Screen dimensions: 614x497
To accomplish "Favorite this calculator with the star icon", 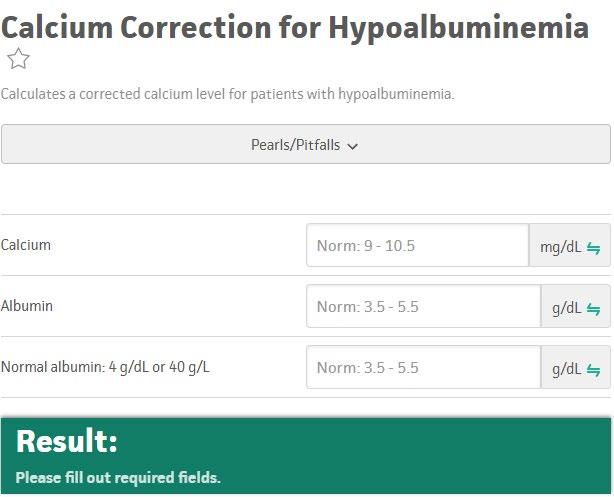I will point(18,59).
